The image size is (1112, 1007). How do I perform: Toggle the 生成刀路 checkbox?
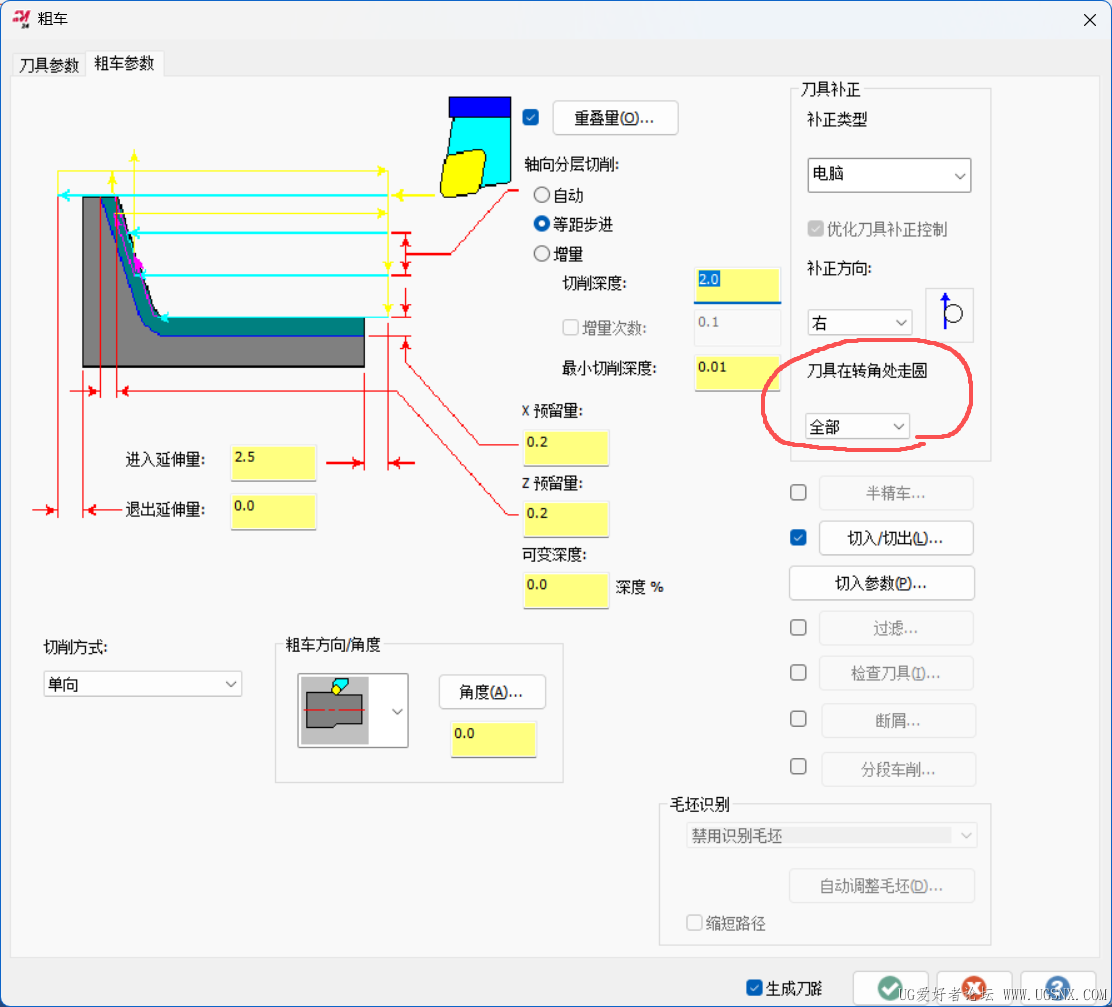coord(754,987)
